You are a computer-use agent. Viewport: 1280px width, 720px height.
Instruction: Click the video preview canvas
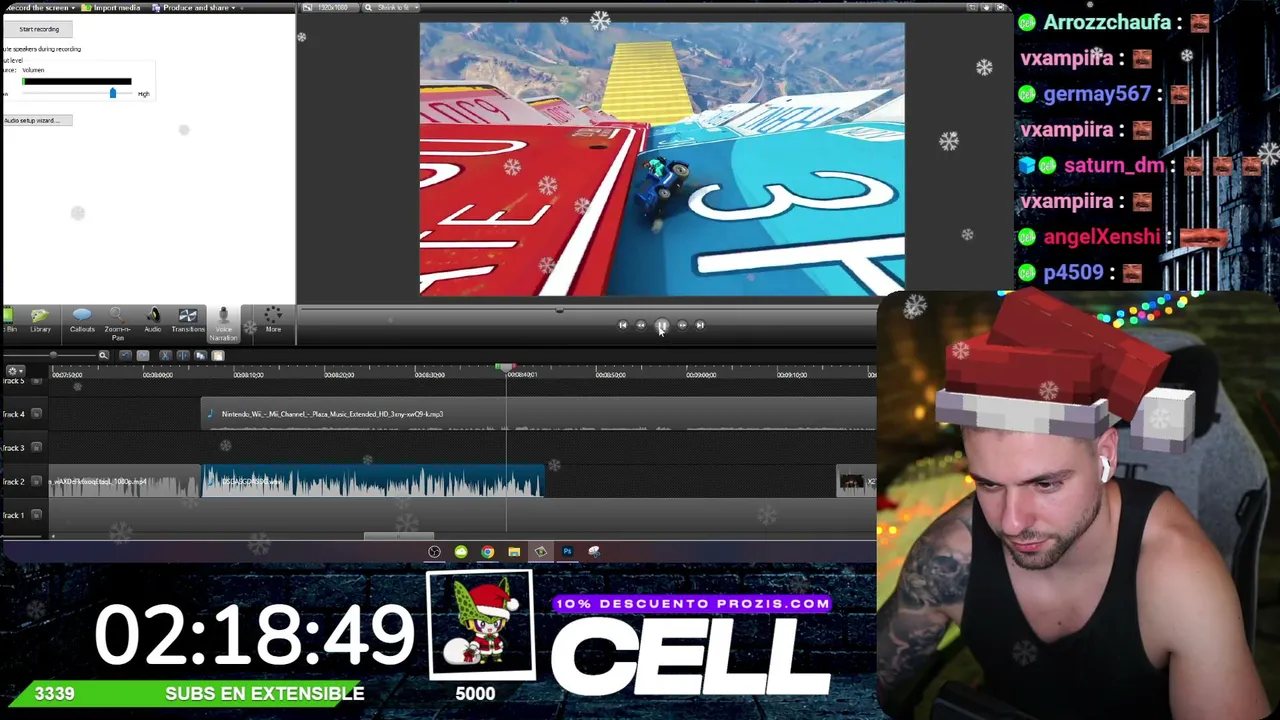(x=662, y=159)
